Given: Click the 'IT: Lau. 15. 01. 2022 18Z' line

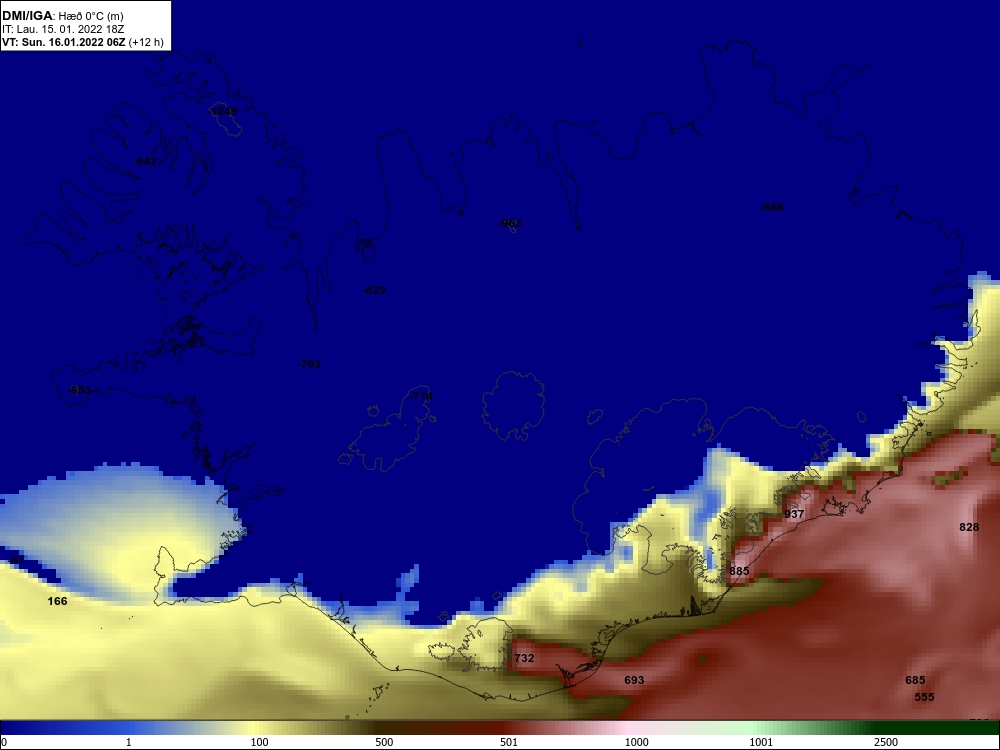Looking at the screenshot, I should (x=62, y=29).
